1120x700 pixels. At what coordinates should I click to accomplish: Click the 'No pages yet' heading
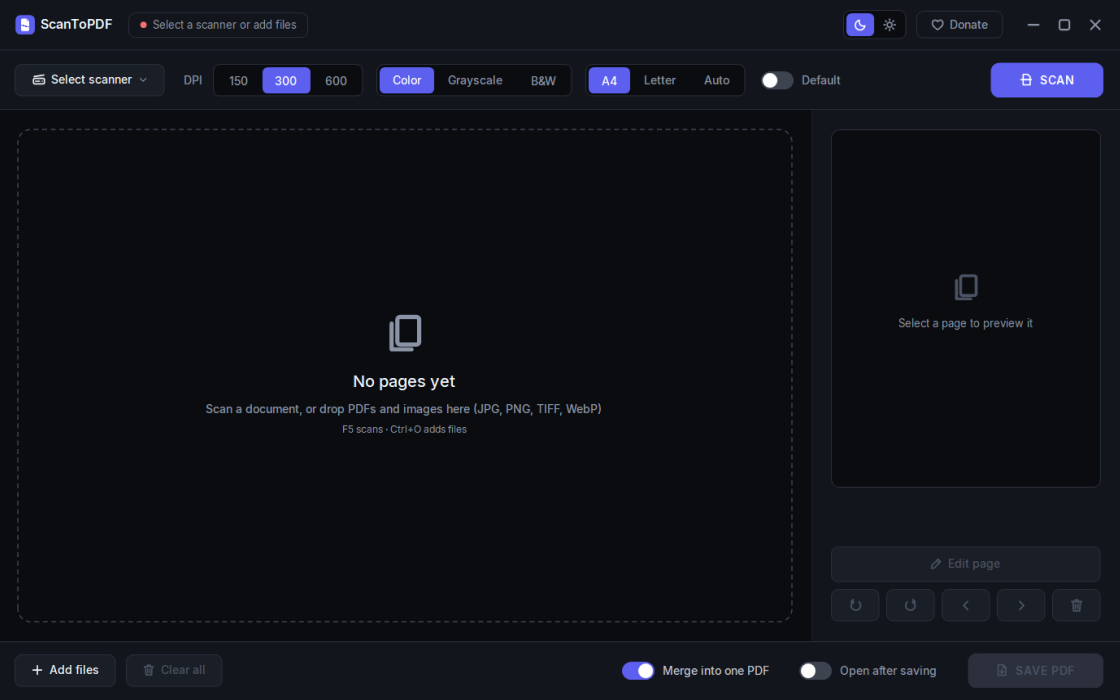404,381
